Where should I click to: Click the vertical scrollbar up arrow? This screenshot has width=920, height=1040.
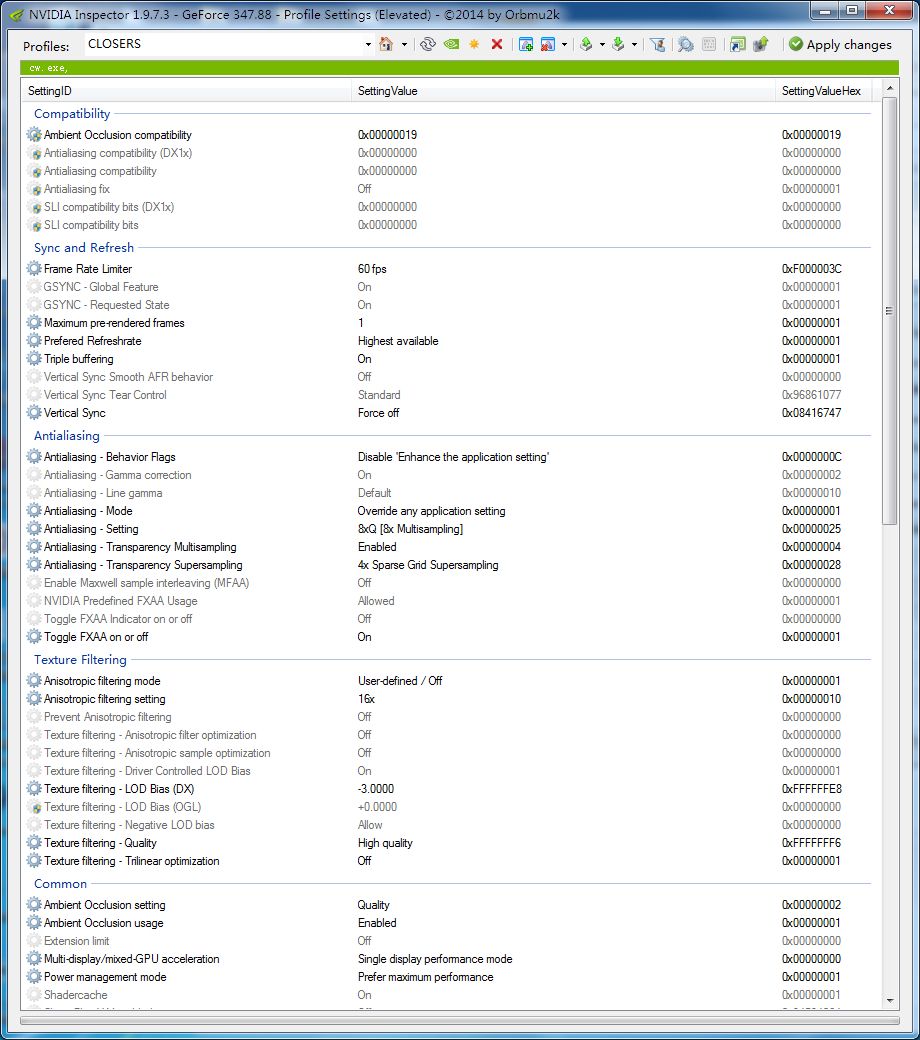890,88
